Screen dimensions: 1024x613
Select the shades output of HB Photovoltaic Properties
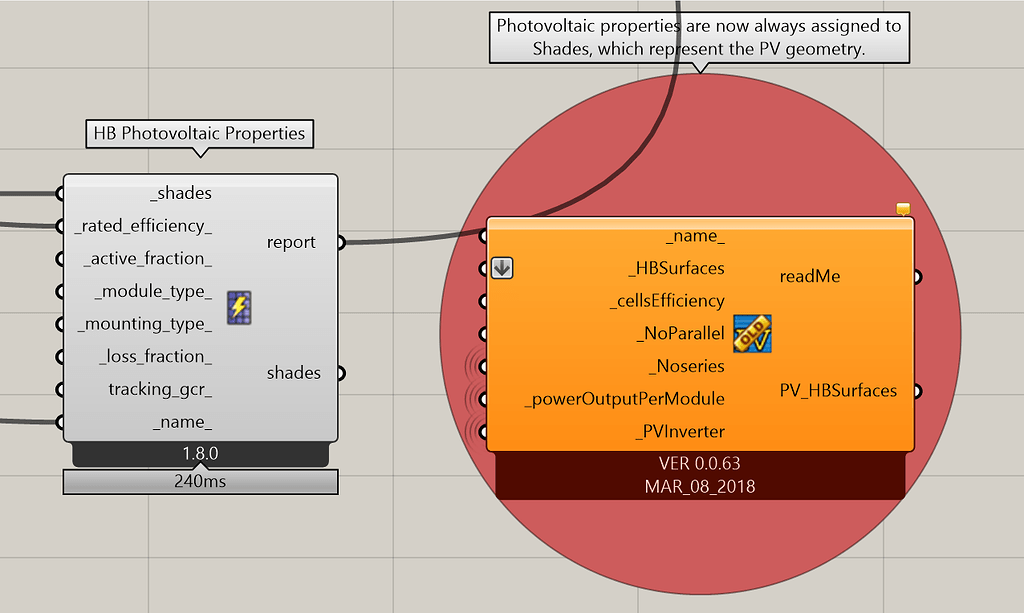click(340, 372)
